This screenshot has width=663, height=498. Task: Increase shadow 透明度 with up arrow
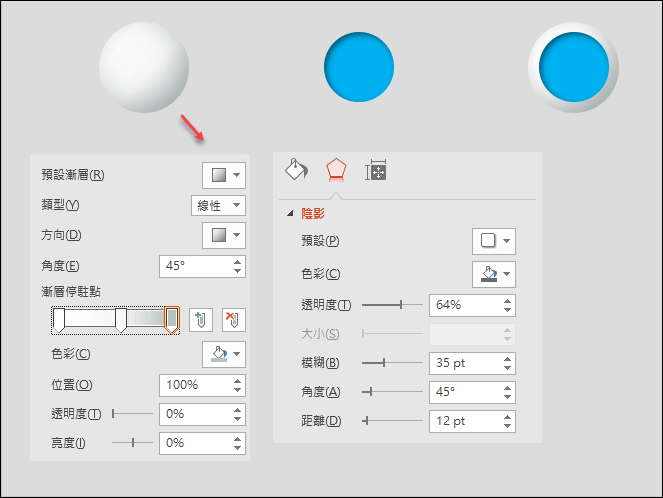tap(507, 301)
